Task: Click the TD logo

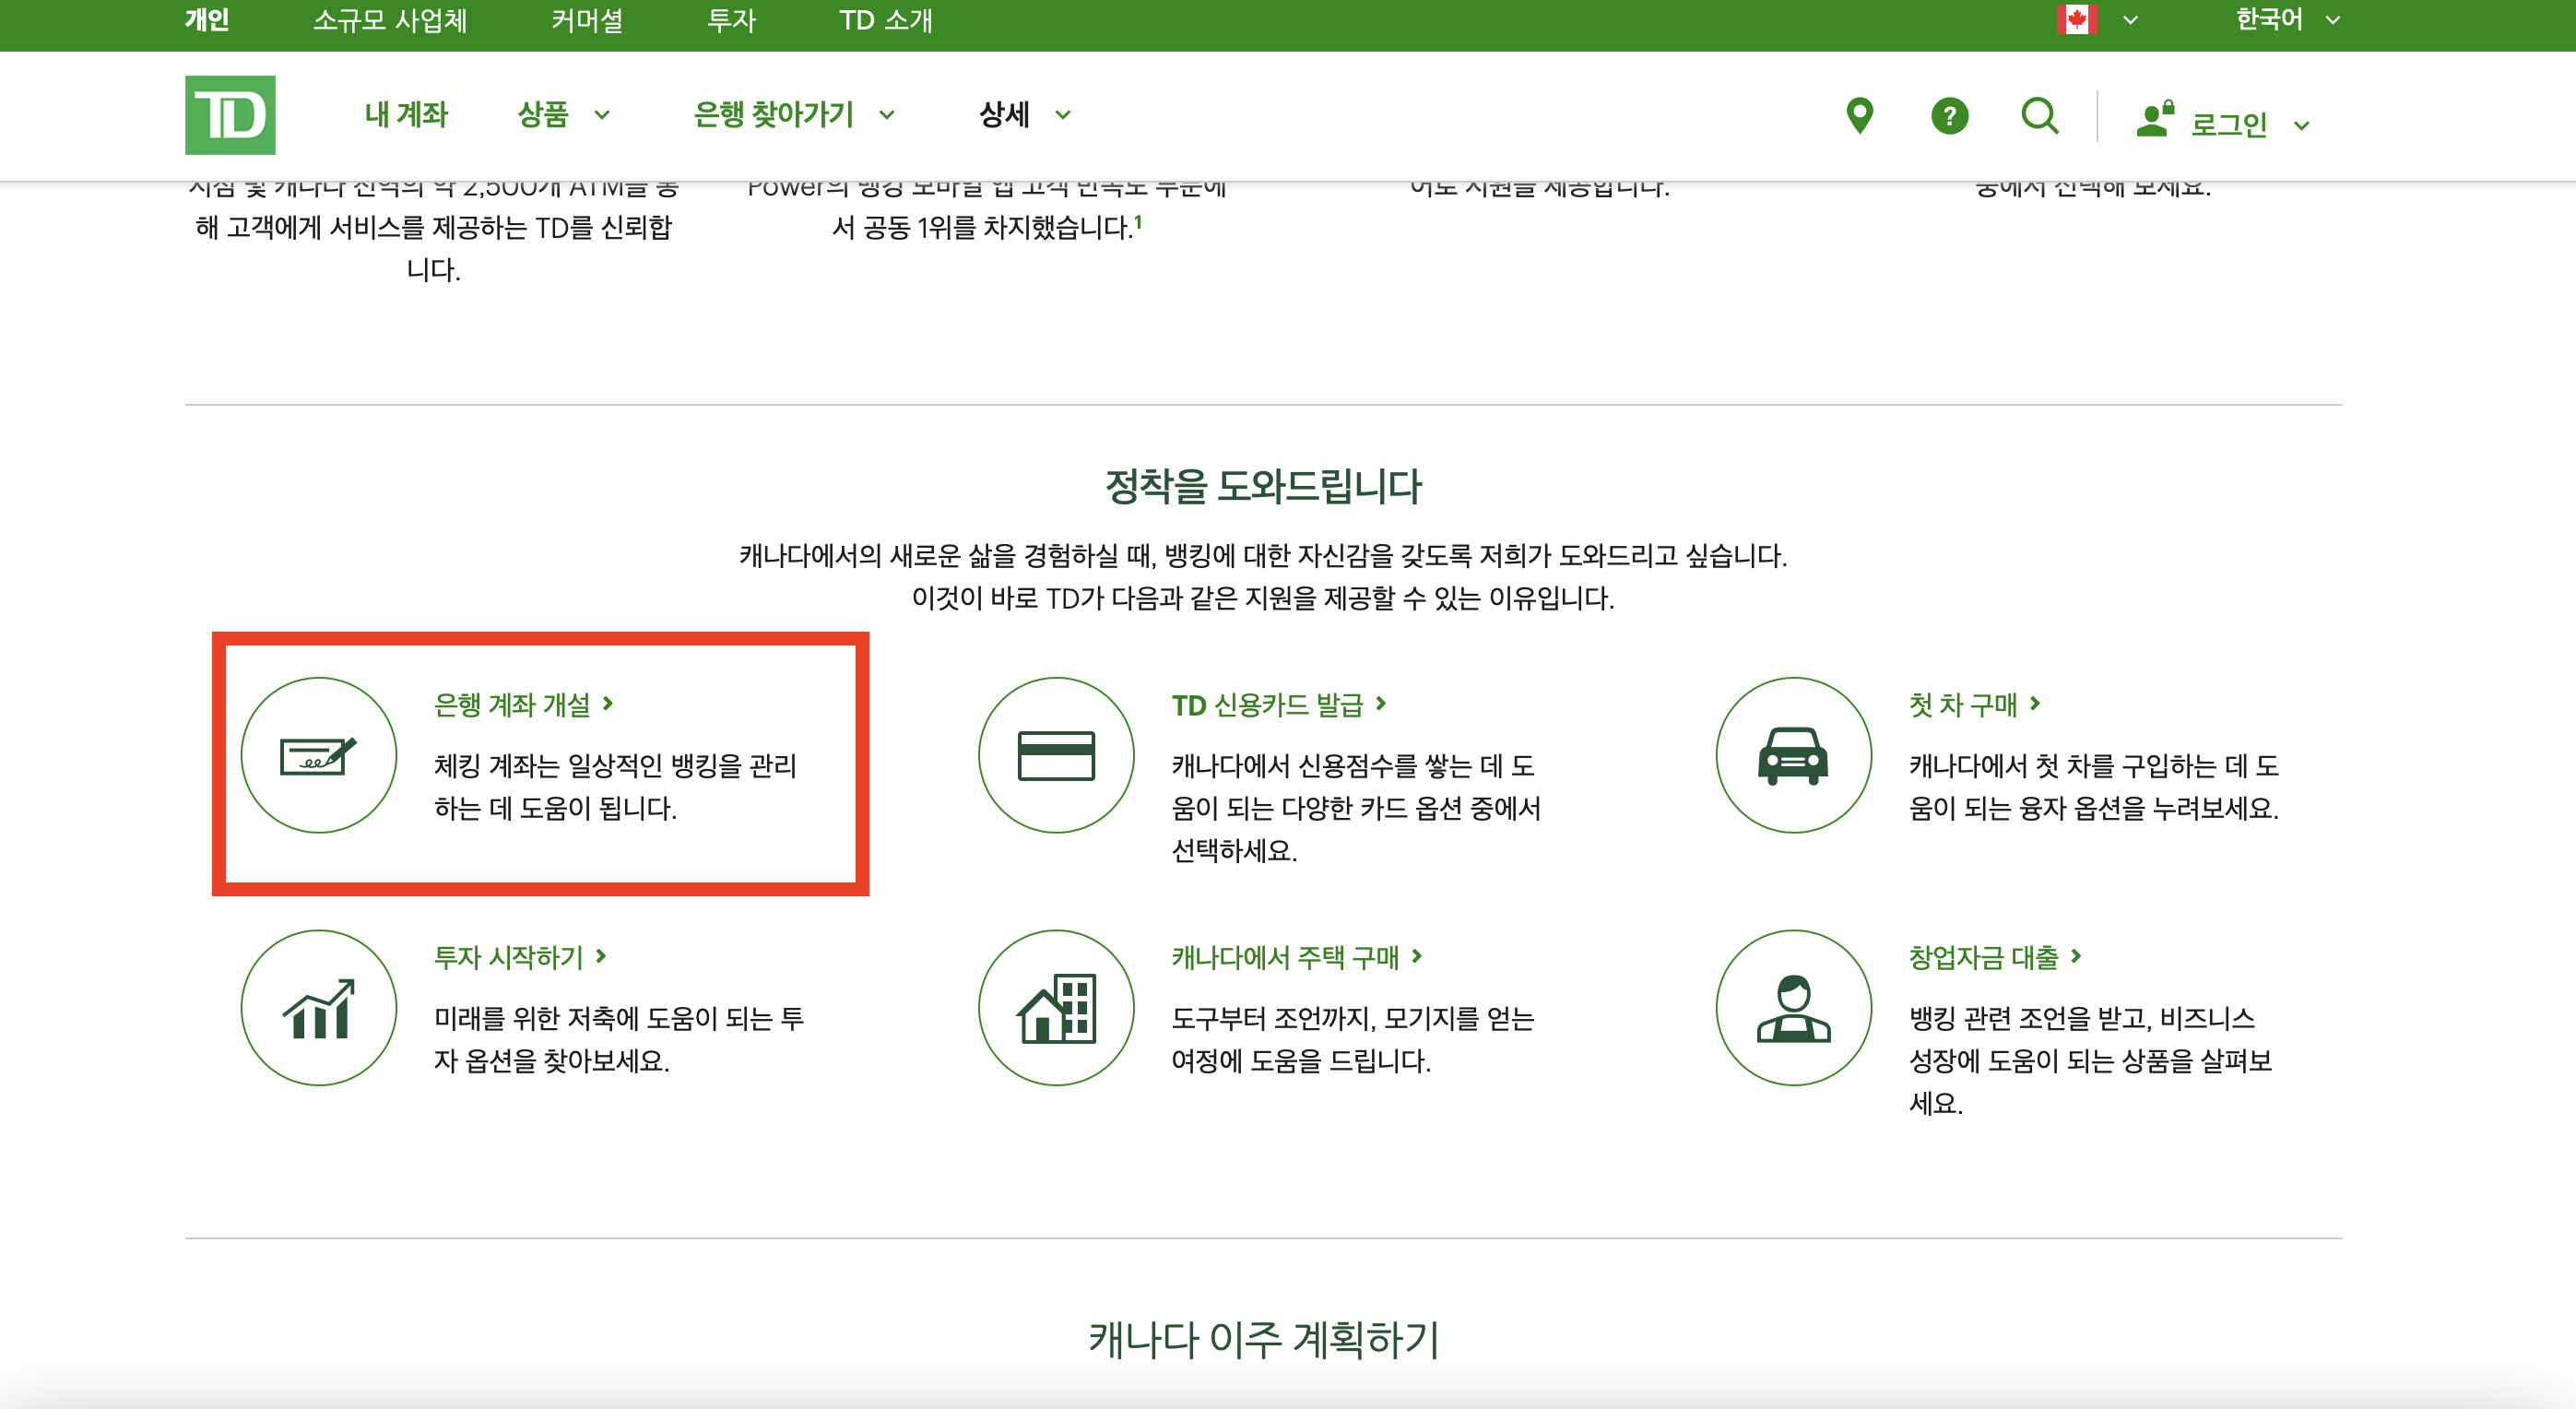Action: 230,115
